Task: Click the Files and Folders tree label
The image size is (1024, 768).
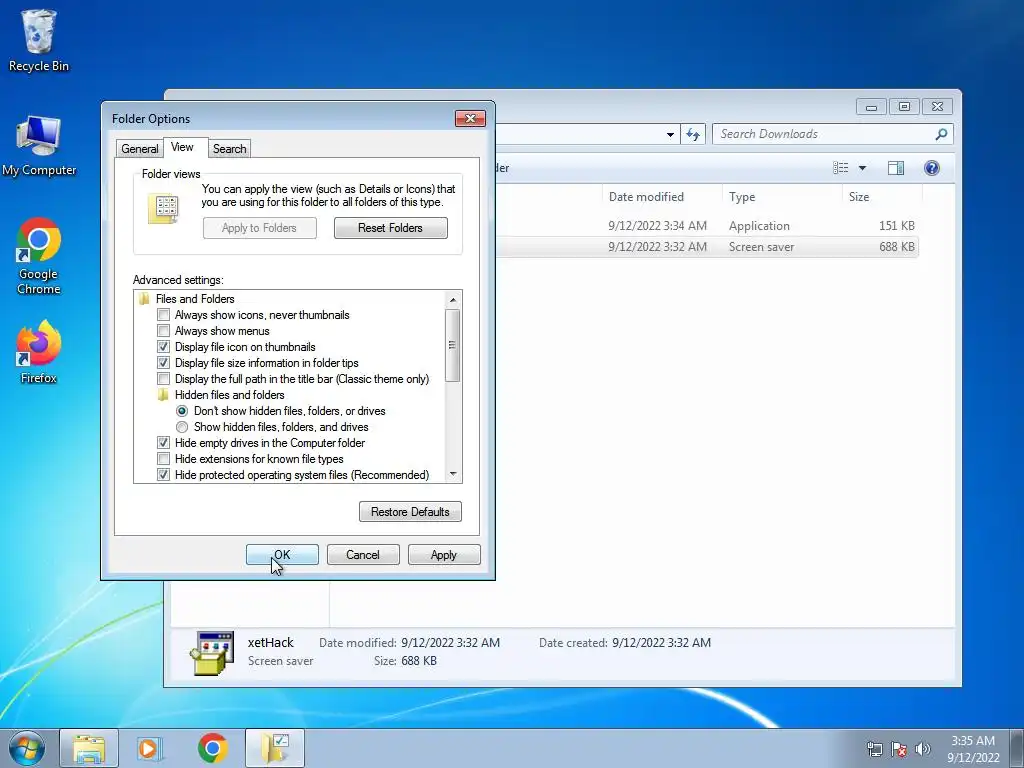Action: pyautogui.click(x=195, y=298)
